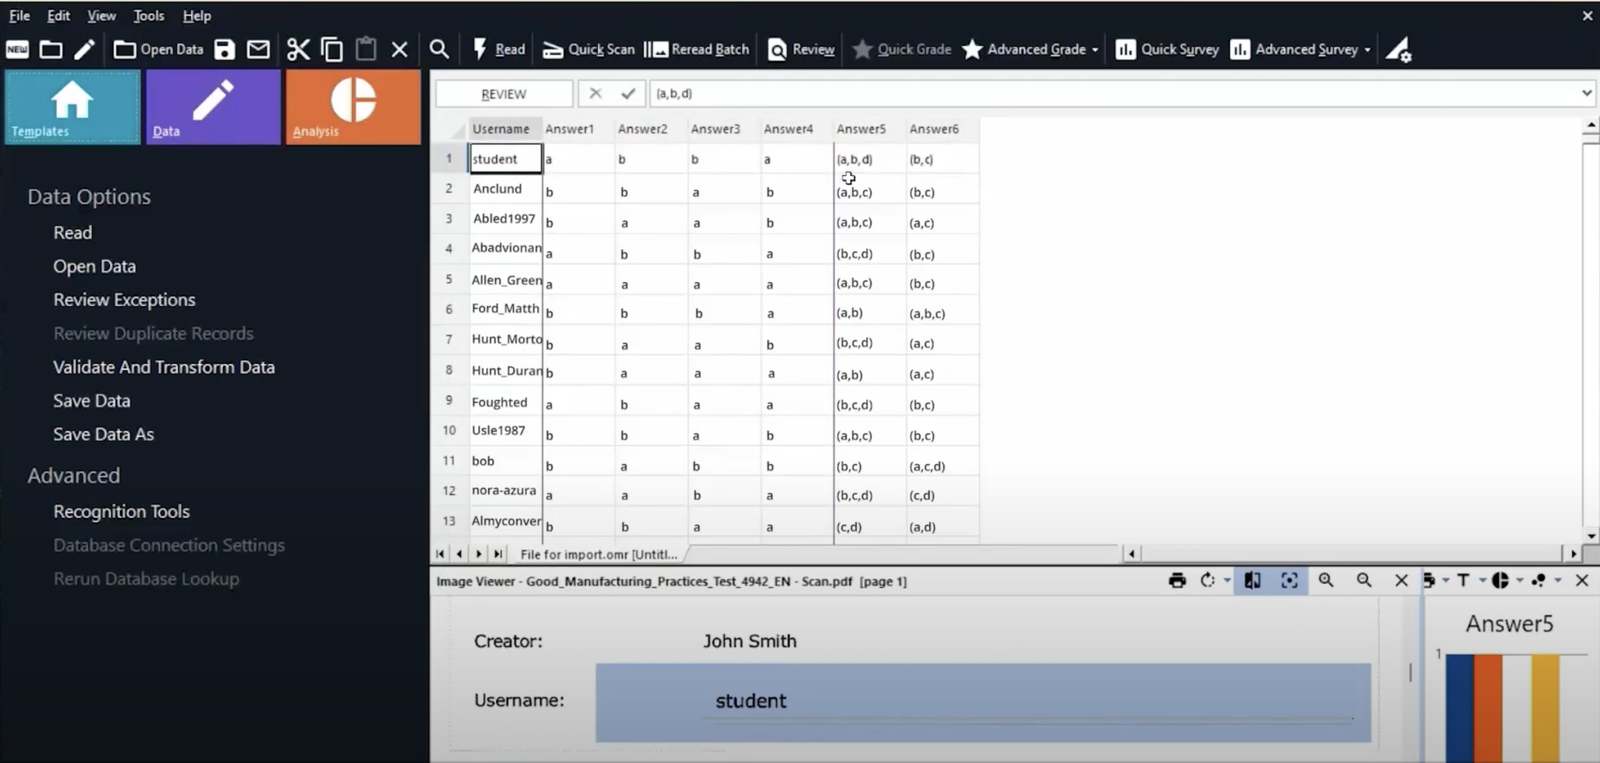The width and height of the screenshot is (1600, 763).
Task: Switch to the Analysis tab
Action: [353, 107]
